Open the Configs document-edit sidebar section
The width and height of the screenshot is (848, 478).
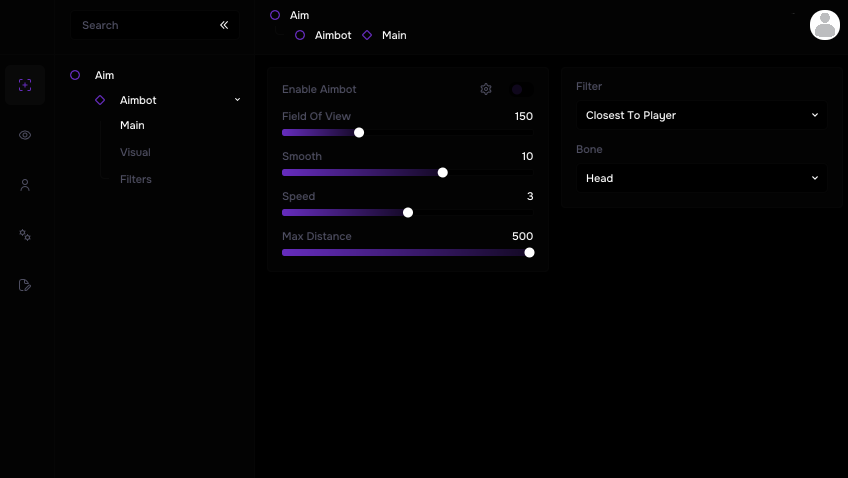pos(25,285)
